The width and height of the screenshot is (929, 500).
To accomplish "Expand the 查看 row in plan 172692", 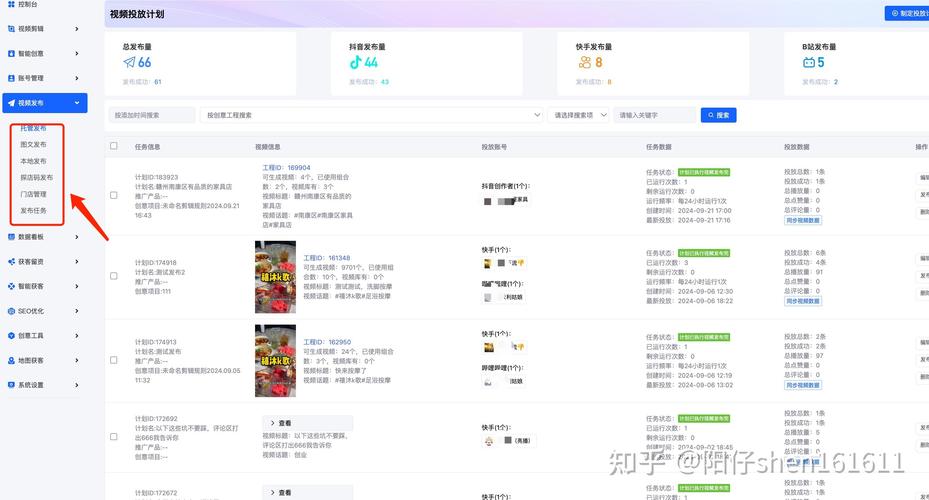I will (x=307, y=423).
